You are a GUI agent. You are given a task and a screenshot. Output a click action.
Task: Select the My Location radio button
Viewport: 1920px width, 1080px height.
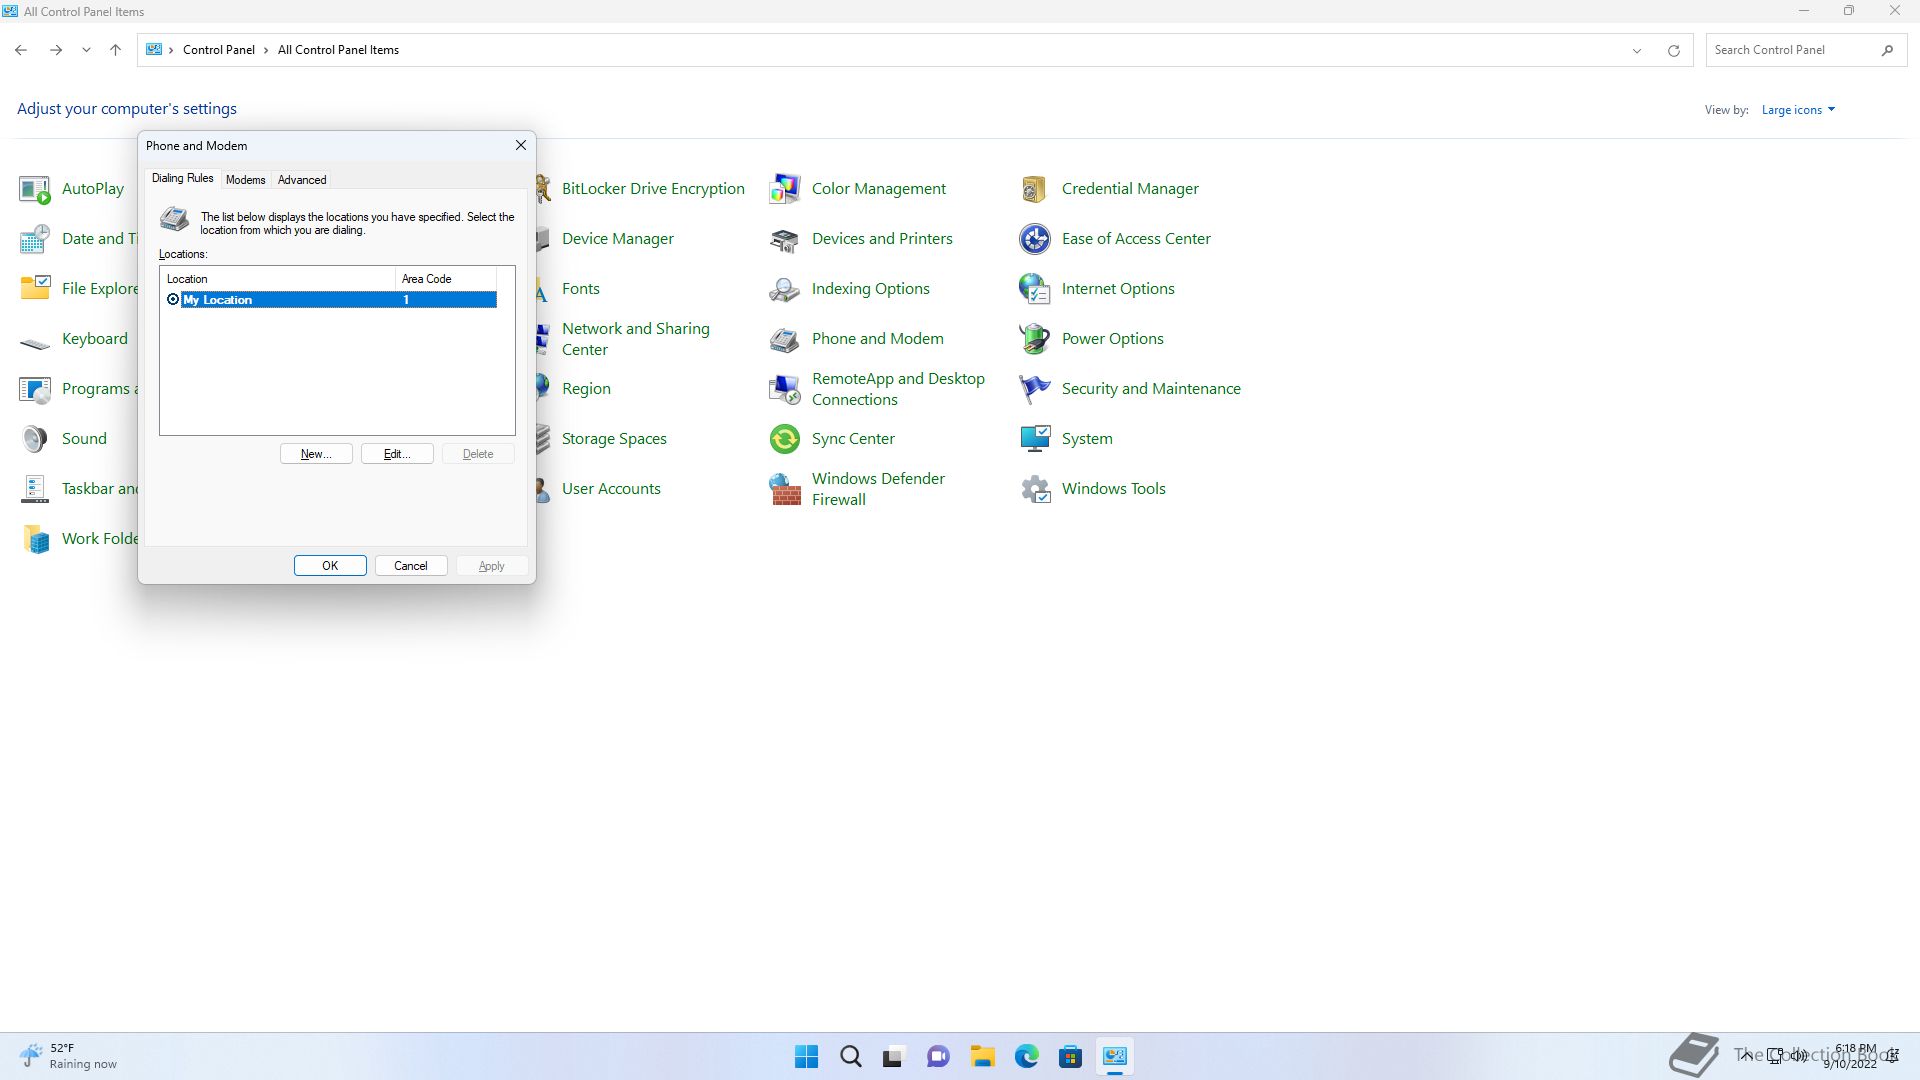[173, 300]
